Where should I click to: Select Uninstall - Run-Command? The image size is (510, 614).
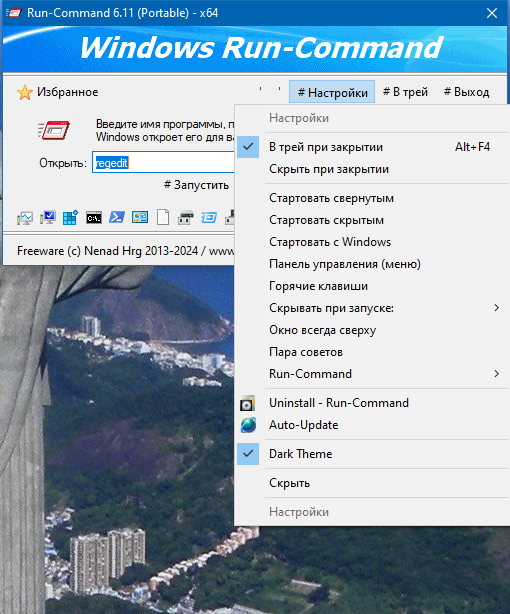pyautogui.click(x=372, y=403)
